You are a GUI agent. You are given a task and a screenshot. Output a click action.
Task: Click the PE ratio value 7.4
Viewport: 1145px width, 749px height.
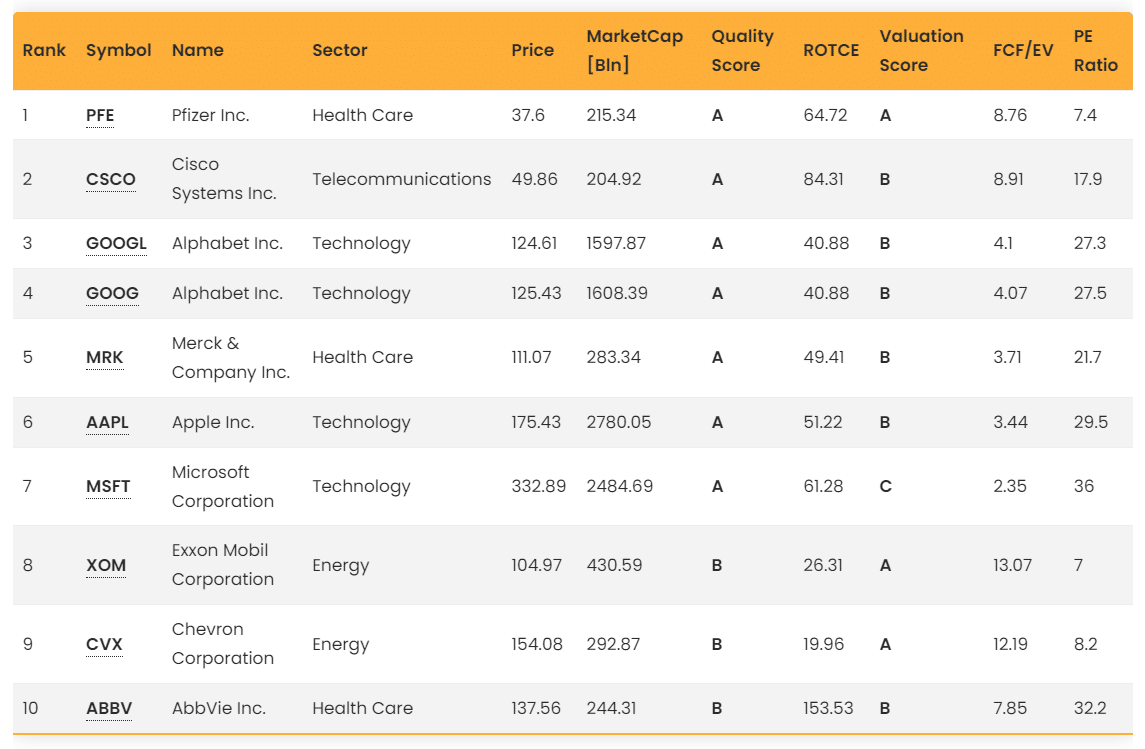tap(1085, 115)
